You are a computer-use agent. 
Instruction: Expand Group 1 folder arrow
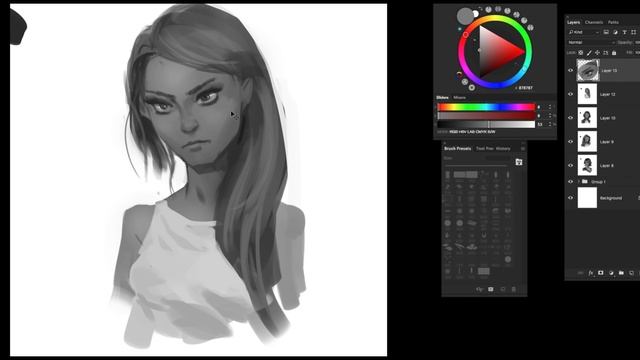[579, 181]
